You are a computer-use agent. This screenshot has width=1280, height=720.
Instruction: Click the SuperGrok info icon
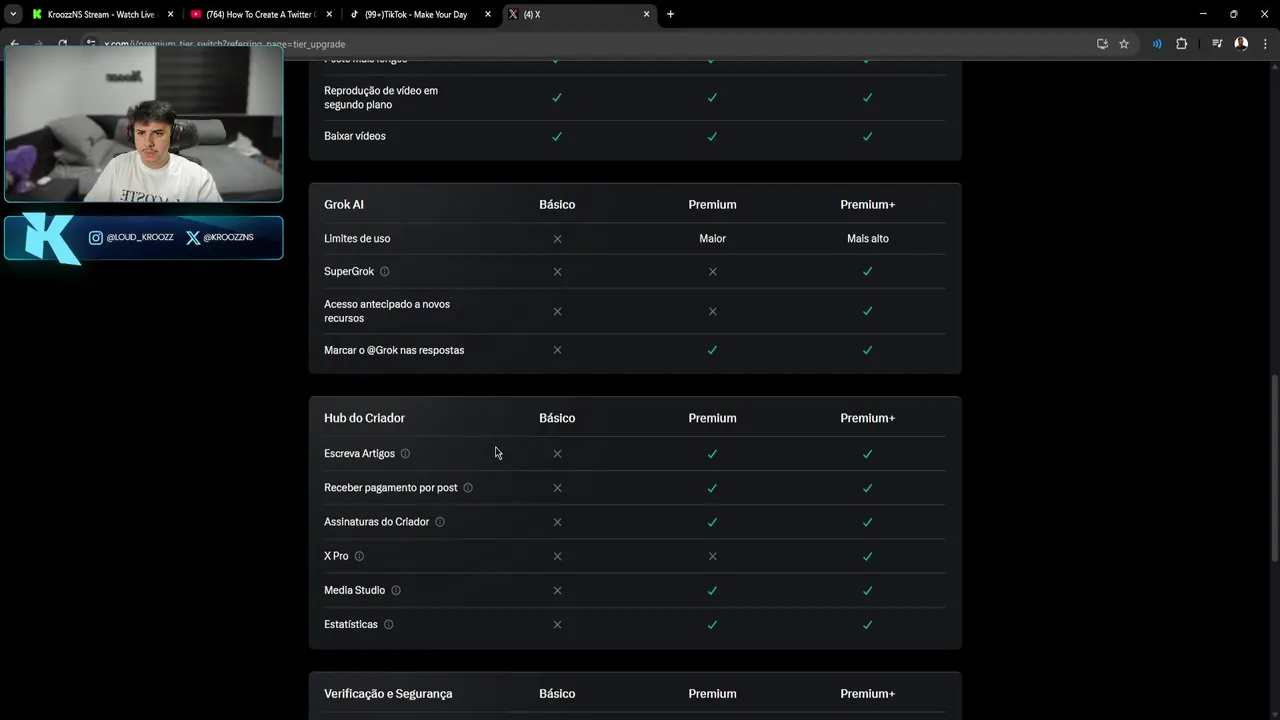[x=385, y=272]
